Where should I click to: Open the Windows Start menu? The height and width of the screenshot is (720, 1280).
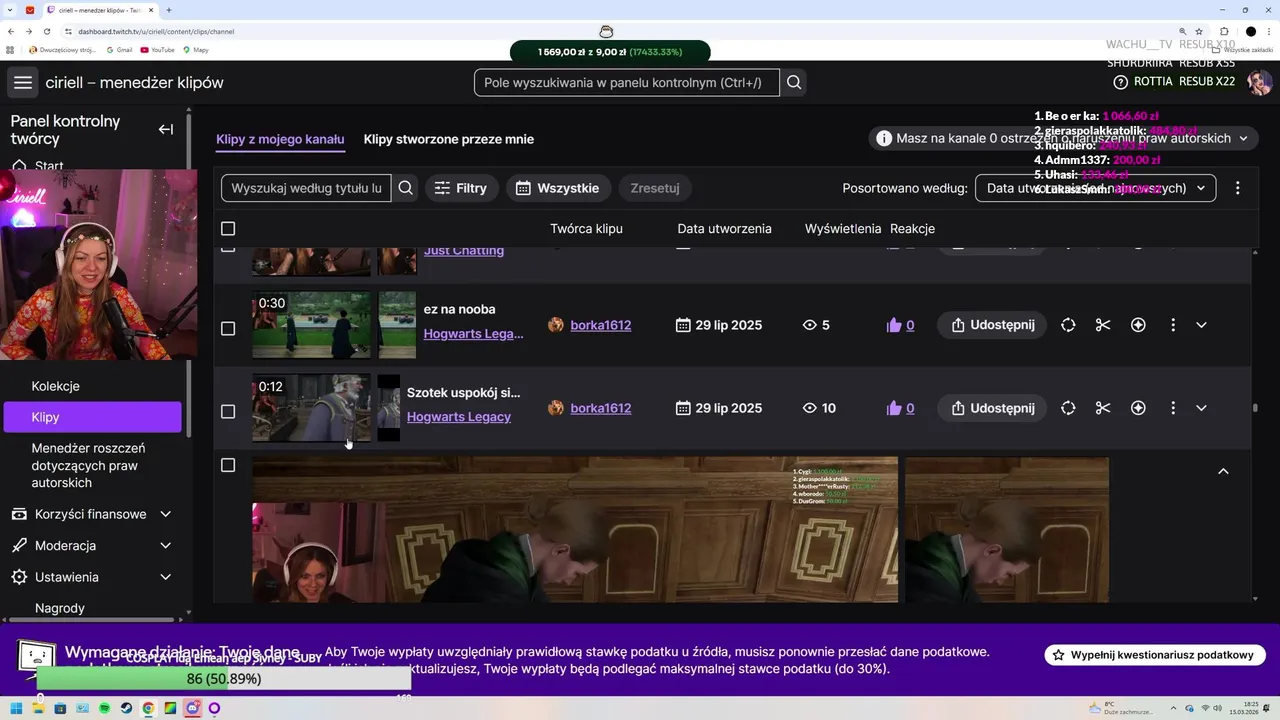click(x=16, y=708)
